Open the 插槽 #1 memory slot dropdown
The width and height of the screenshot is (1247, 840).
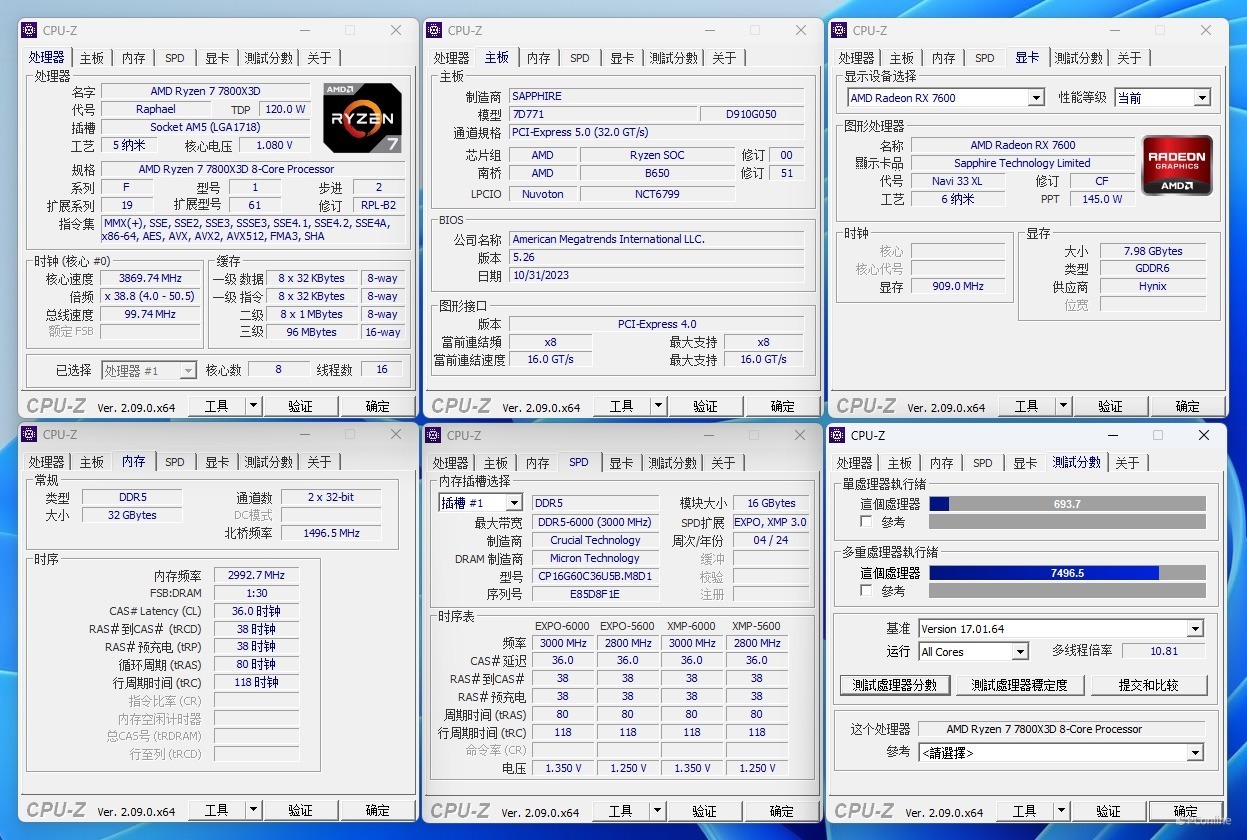480,503
